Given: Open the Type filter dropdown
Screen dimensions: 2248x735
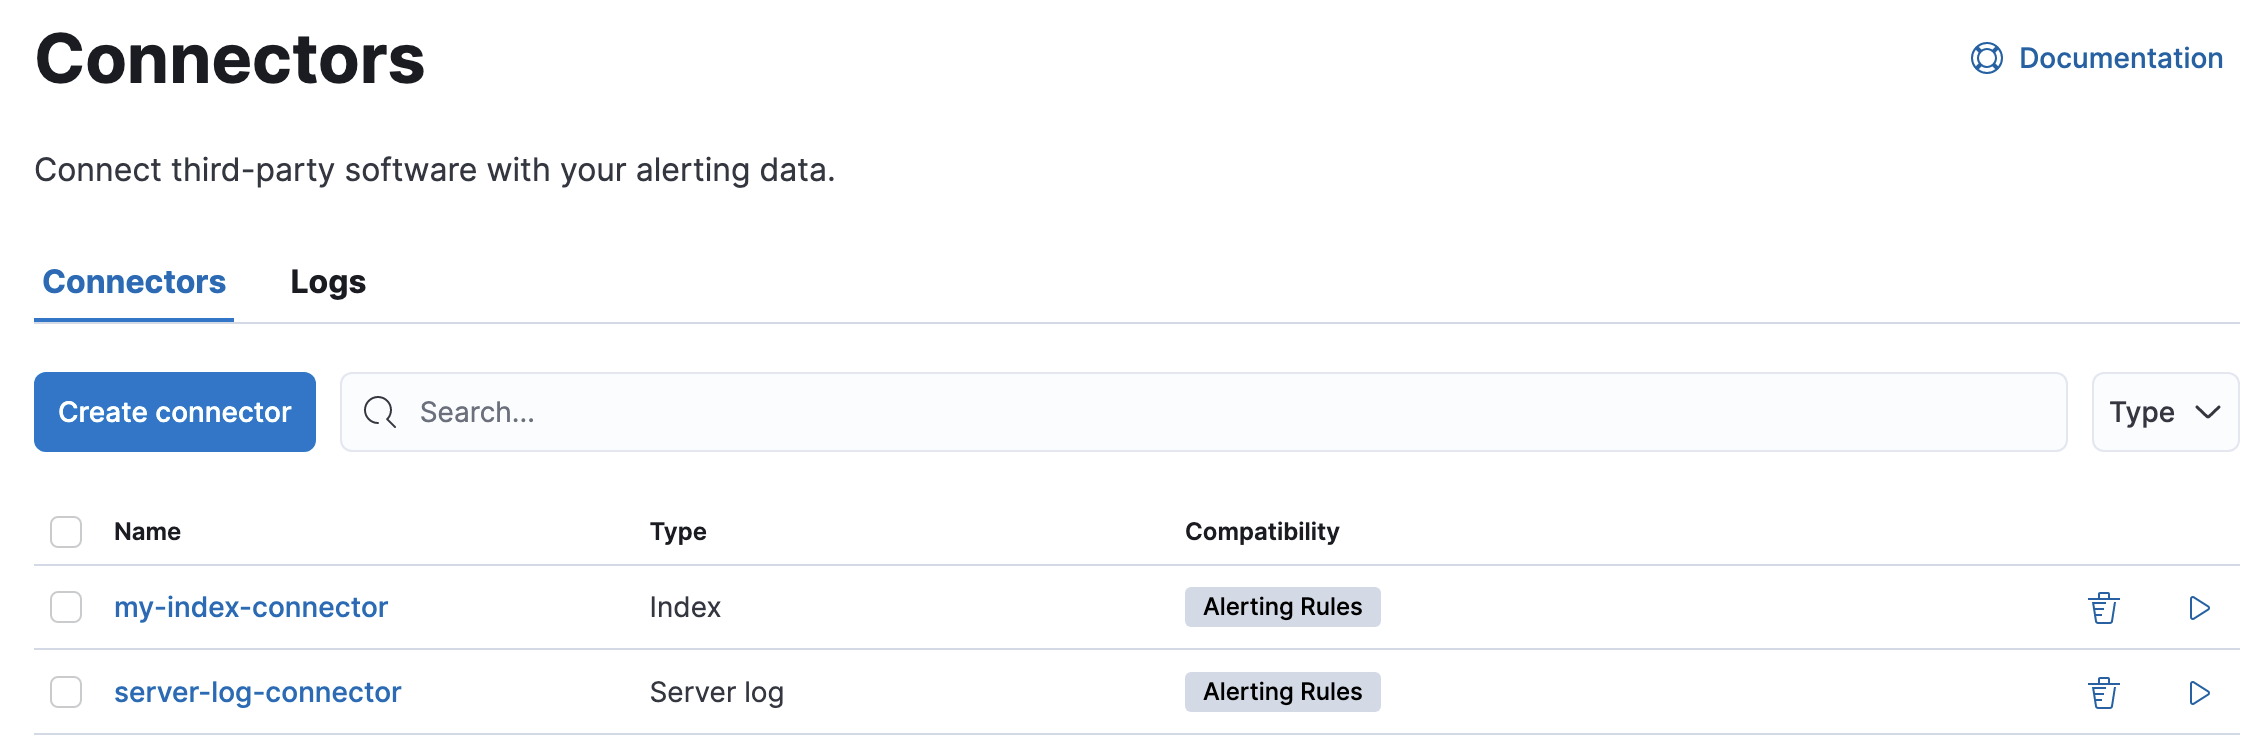Looking at the screenshot, I should coord(2165,412).
